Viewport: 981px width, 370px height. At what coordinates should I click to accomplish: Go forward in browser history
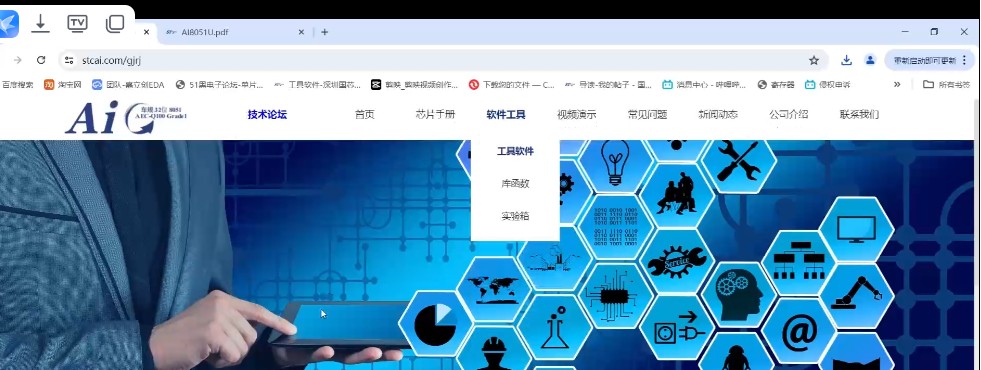click(x=18, y=60)
